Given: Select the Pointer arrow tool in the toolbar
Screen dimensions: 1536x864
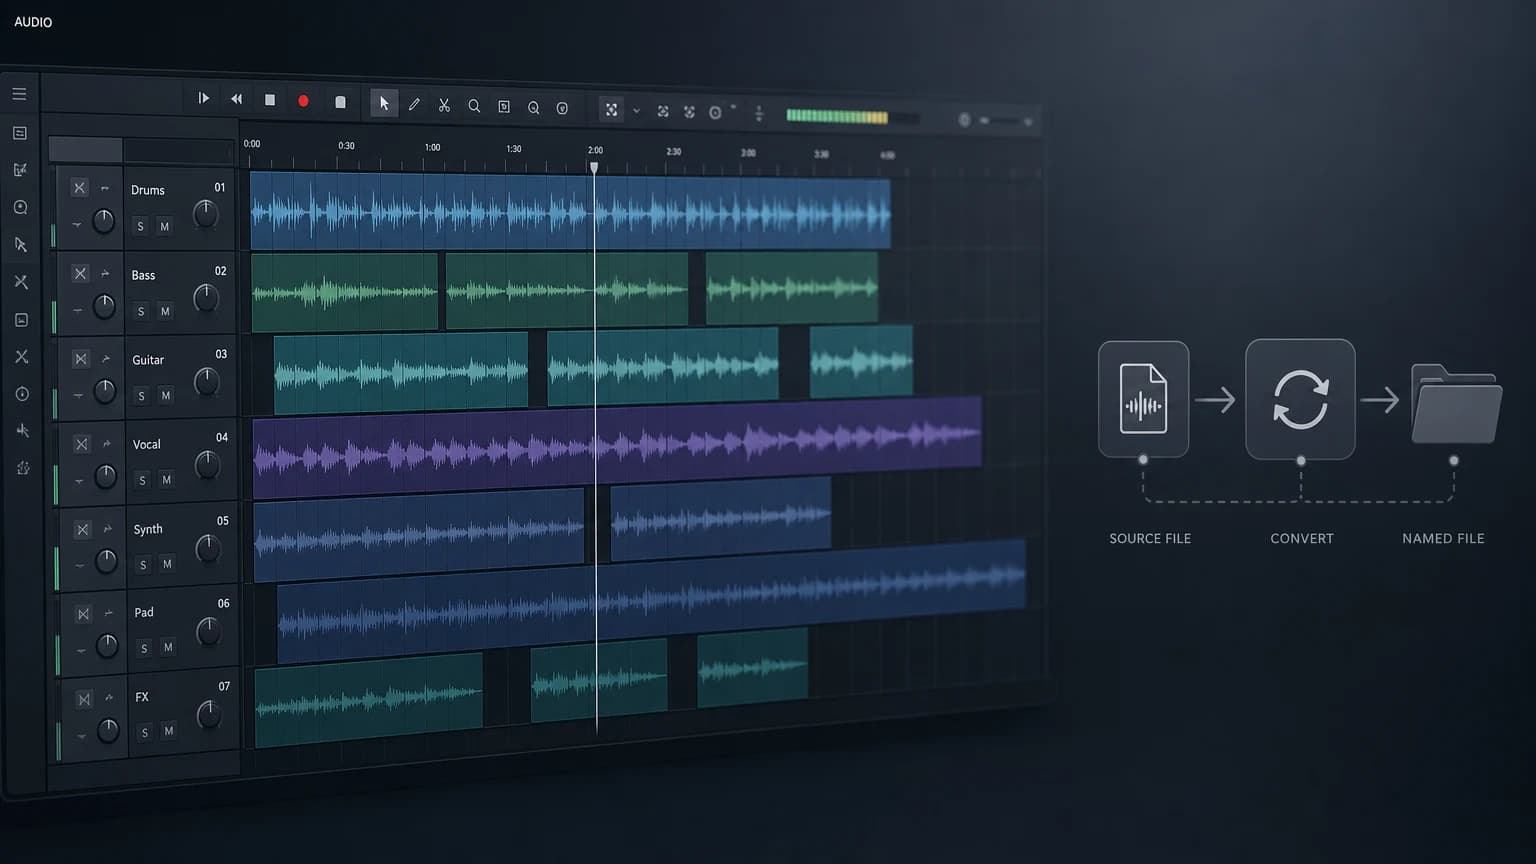Looking at the screenshot, I should [x=383, y=103].
